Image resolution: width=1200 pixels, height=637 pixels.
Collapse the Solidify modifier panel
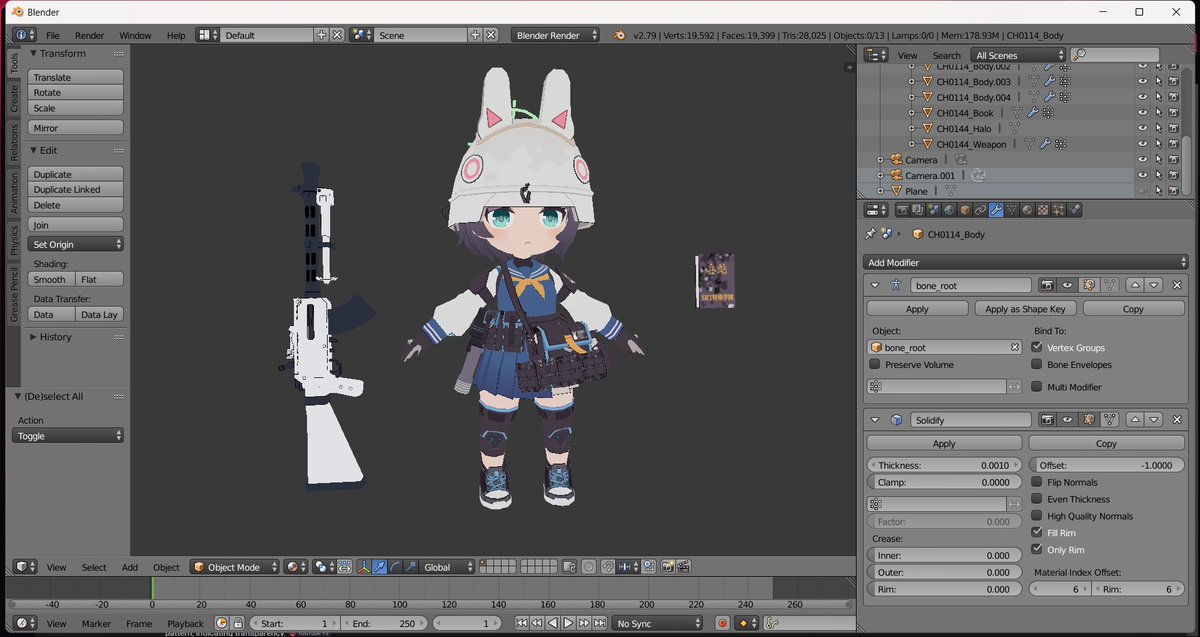click(x=875, y=420)
